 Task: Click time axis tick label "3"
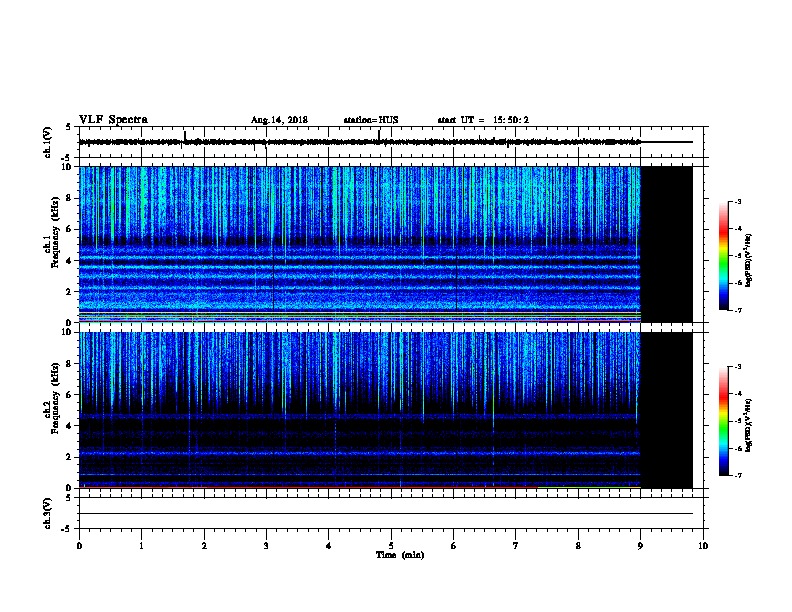(x=266, y=546)
